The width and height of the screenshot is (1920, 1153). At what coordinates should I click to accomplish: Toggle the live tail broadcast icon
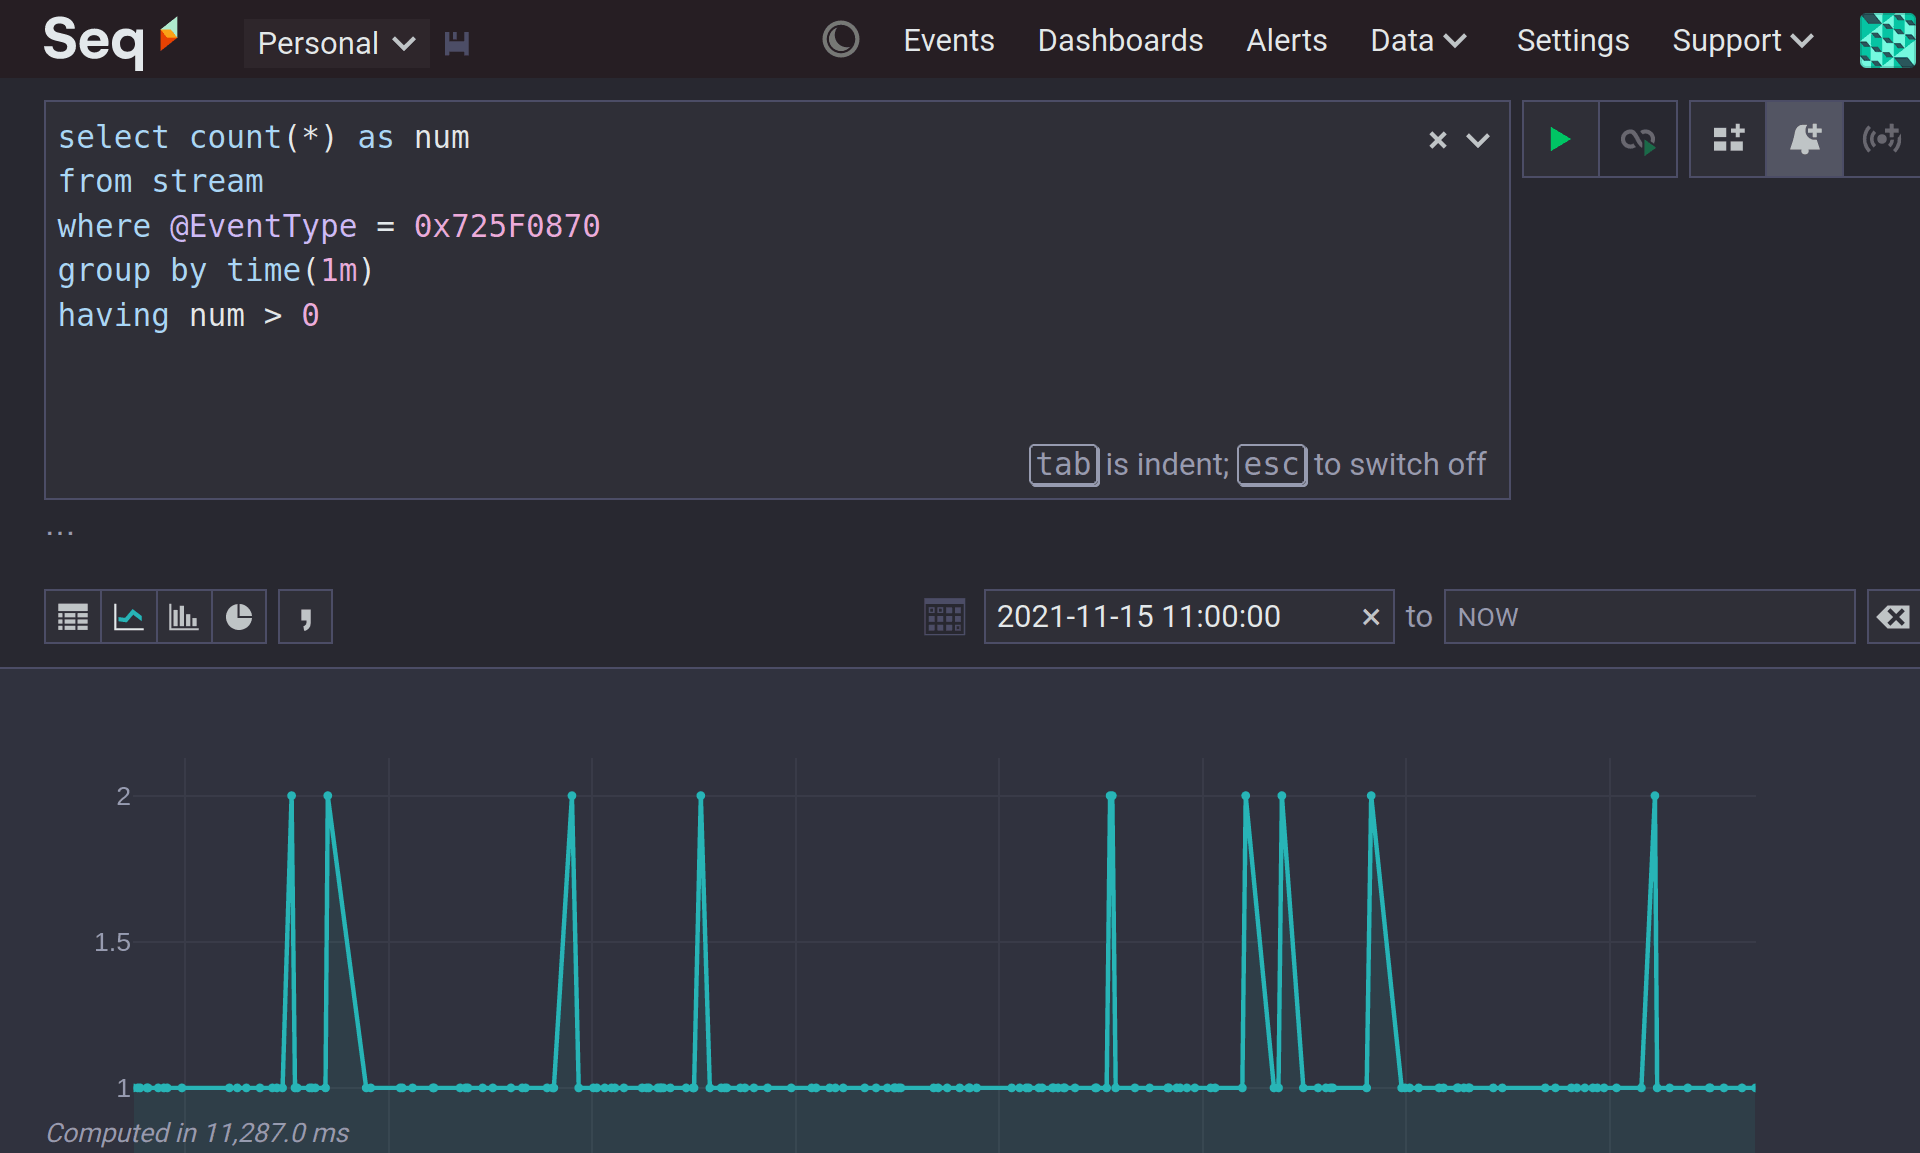[x=1882, y=139]
